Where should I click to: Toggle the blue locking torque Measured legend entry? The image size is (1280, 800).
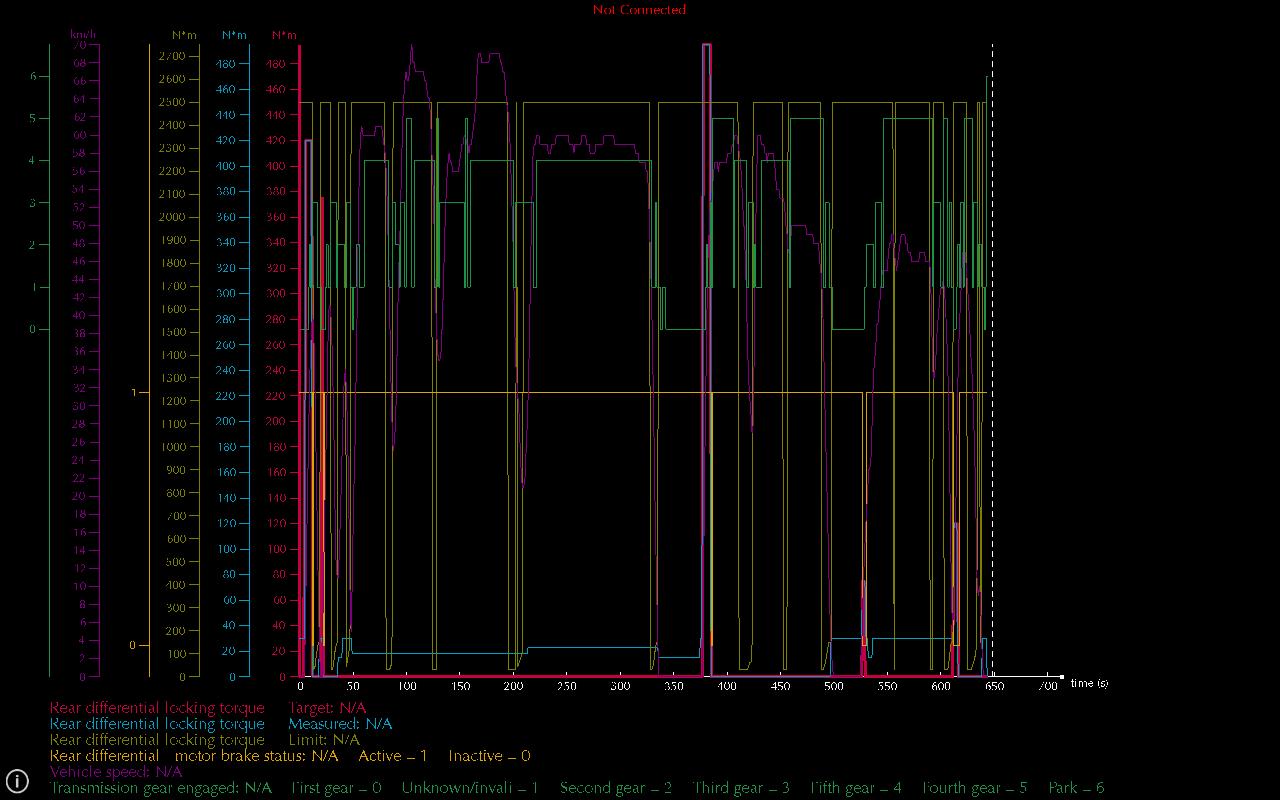(220, 724)
